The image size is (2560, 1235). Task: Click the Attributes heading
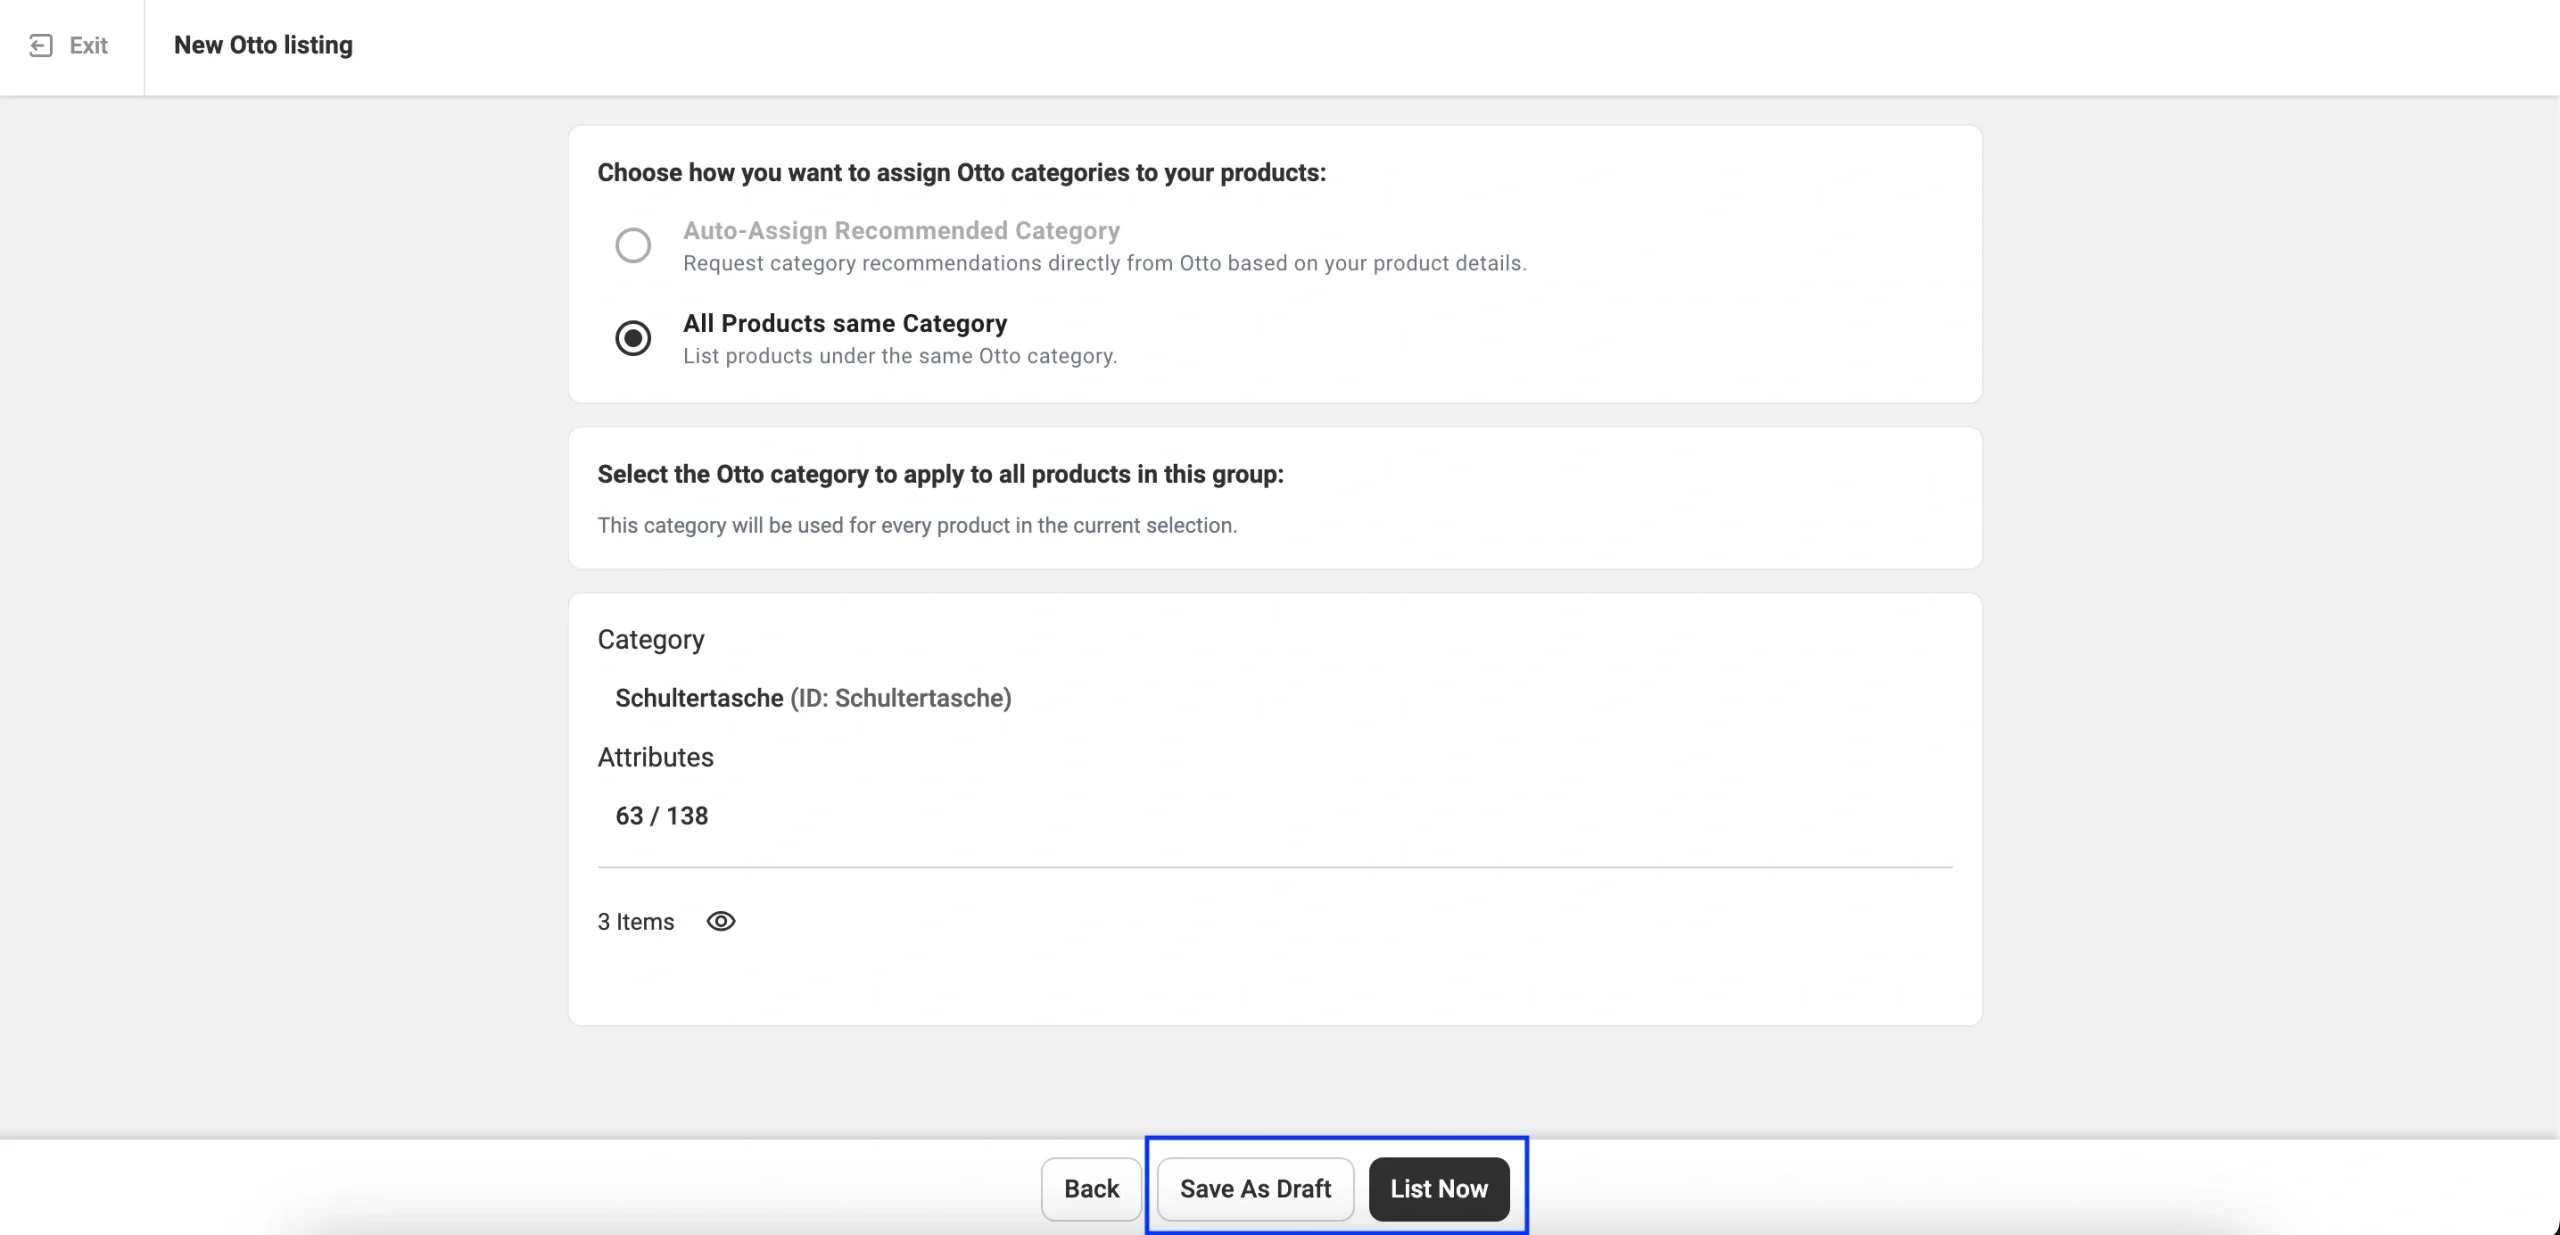click(655, 757)
